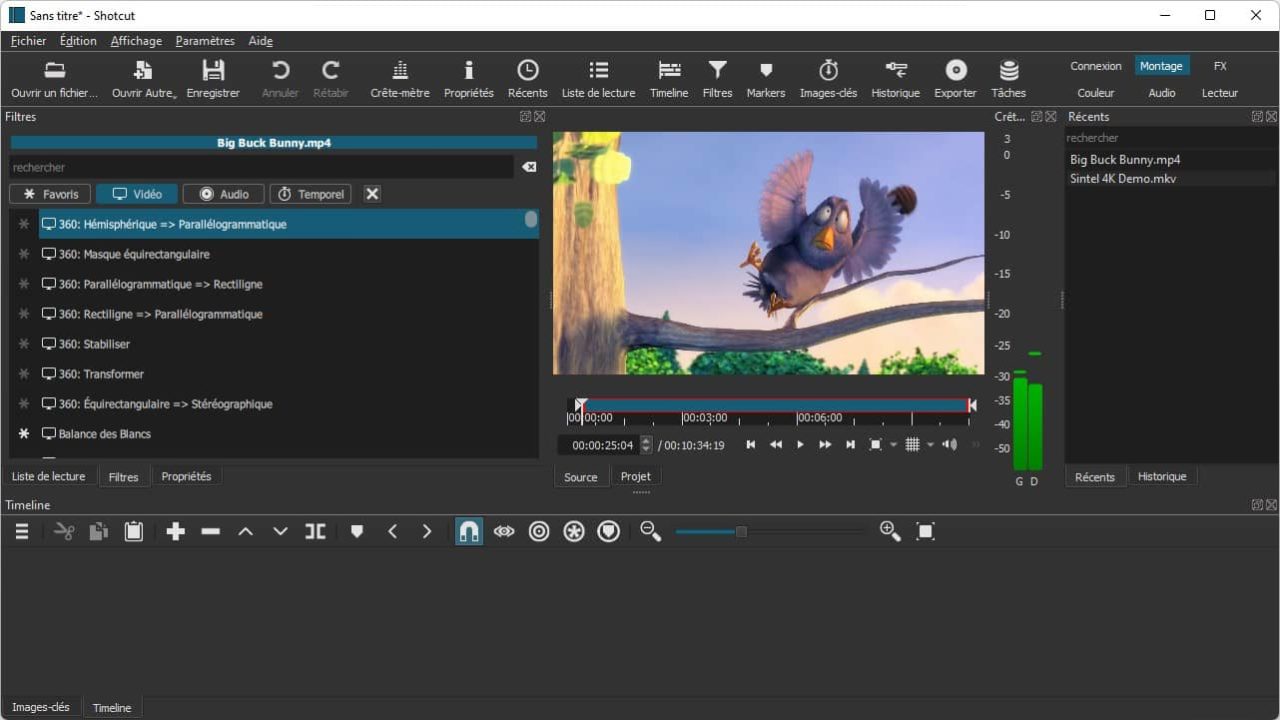Show Liste de lecture from toolbar

click(598, 79)
